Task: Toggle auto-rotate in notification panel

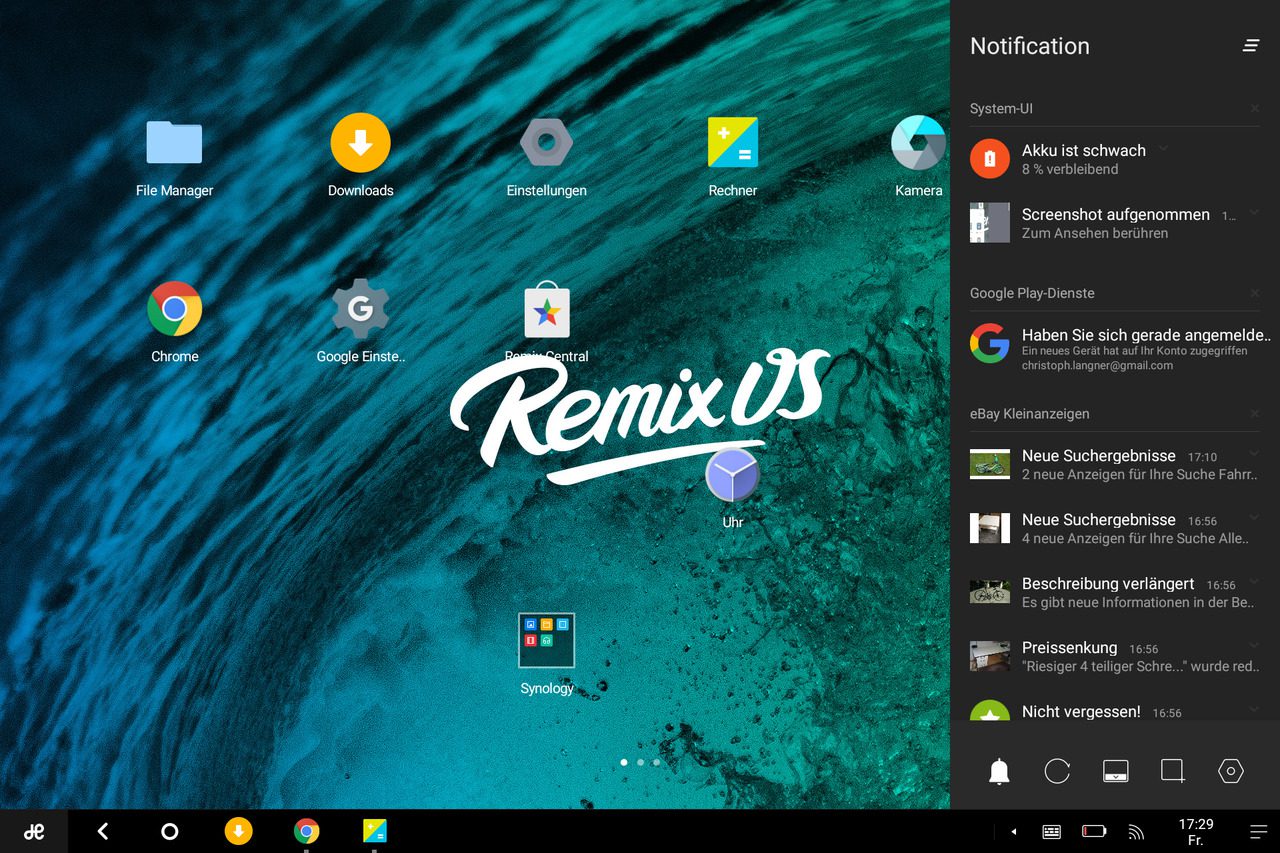Action: click(x=1057, y=771)
